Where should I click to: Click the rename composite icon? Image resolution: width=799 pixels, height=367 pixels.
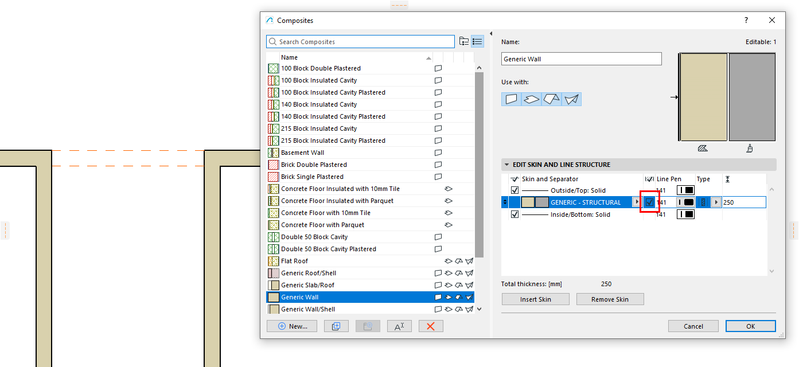pos(400,326)
